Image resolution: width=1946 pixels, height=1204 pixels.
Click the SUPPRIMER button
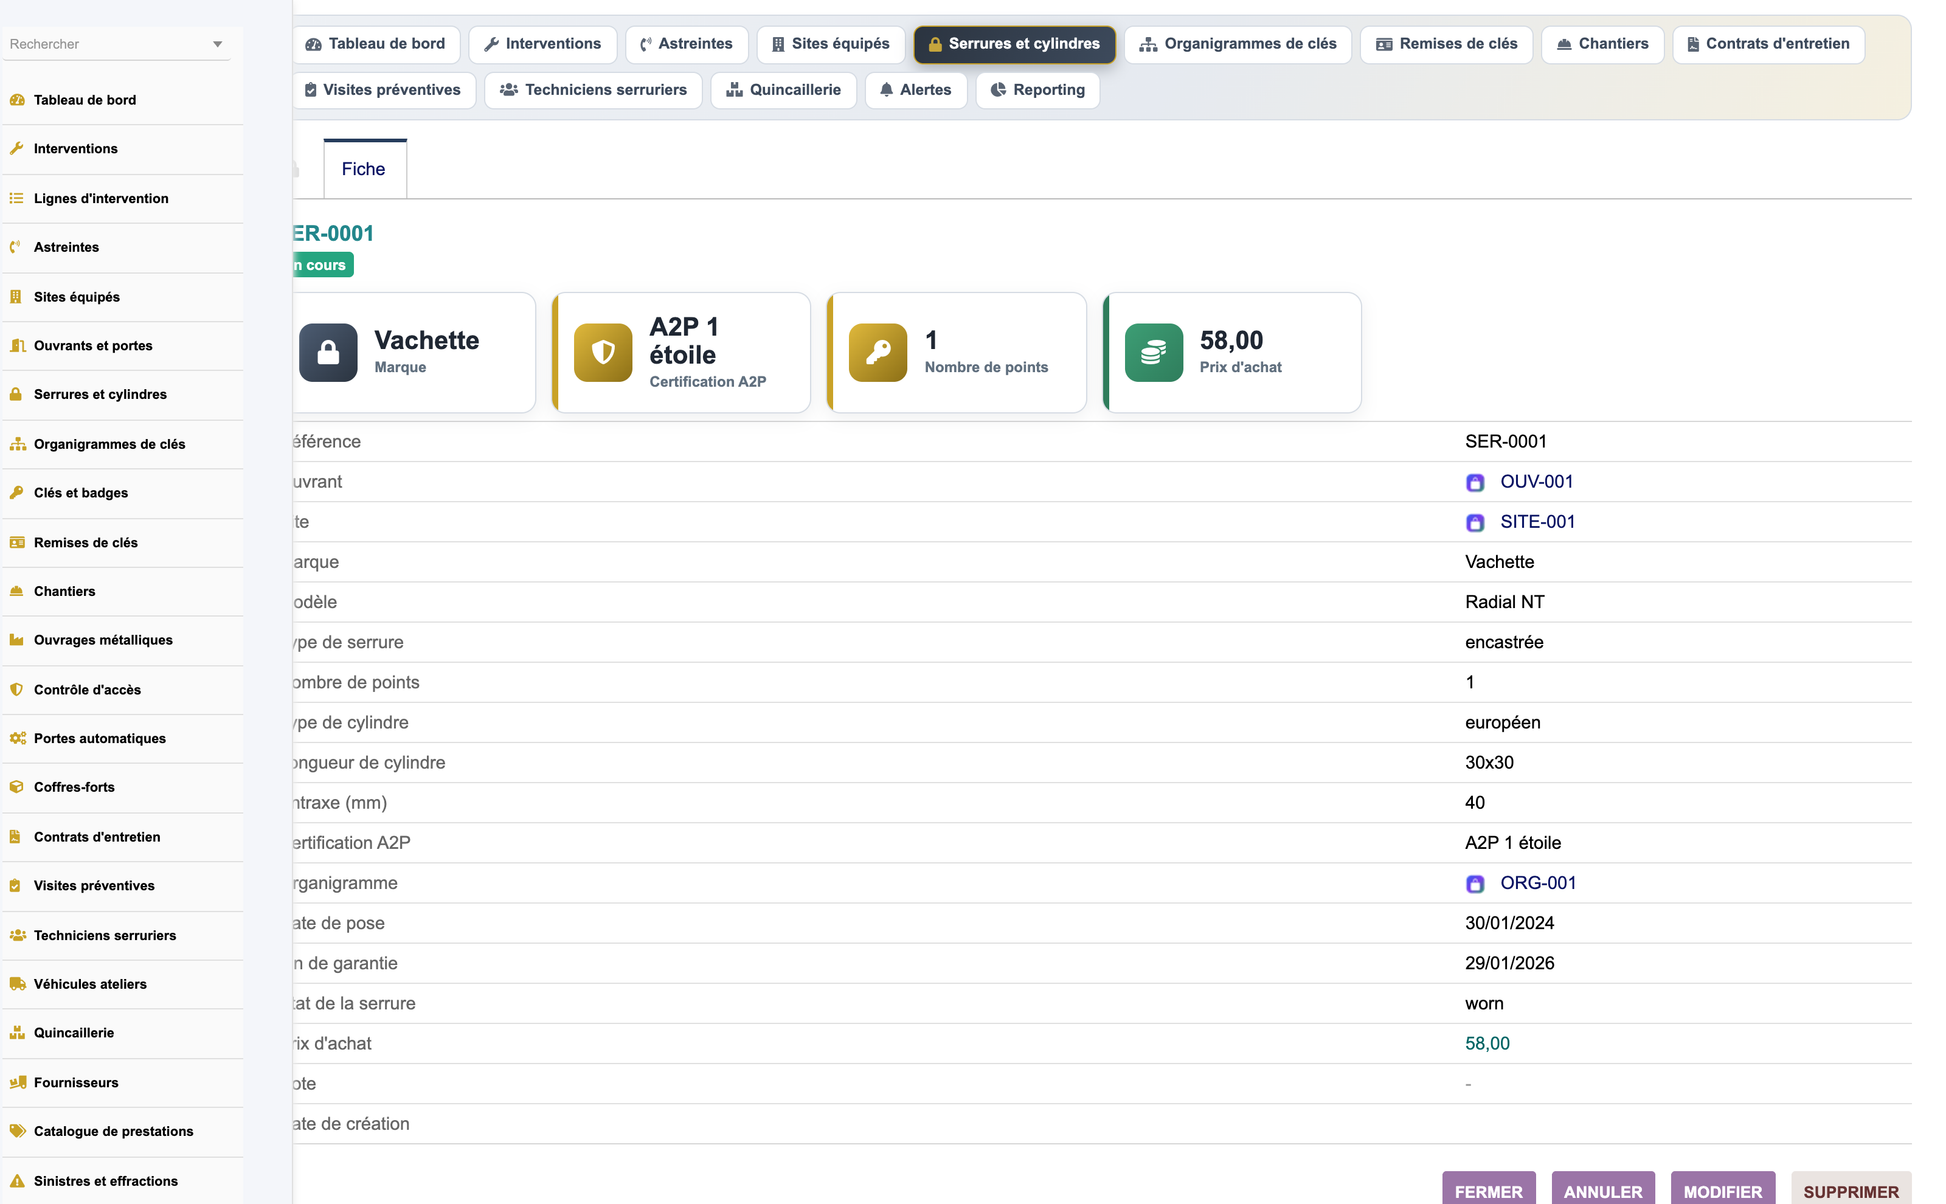coord(1851,1190)
